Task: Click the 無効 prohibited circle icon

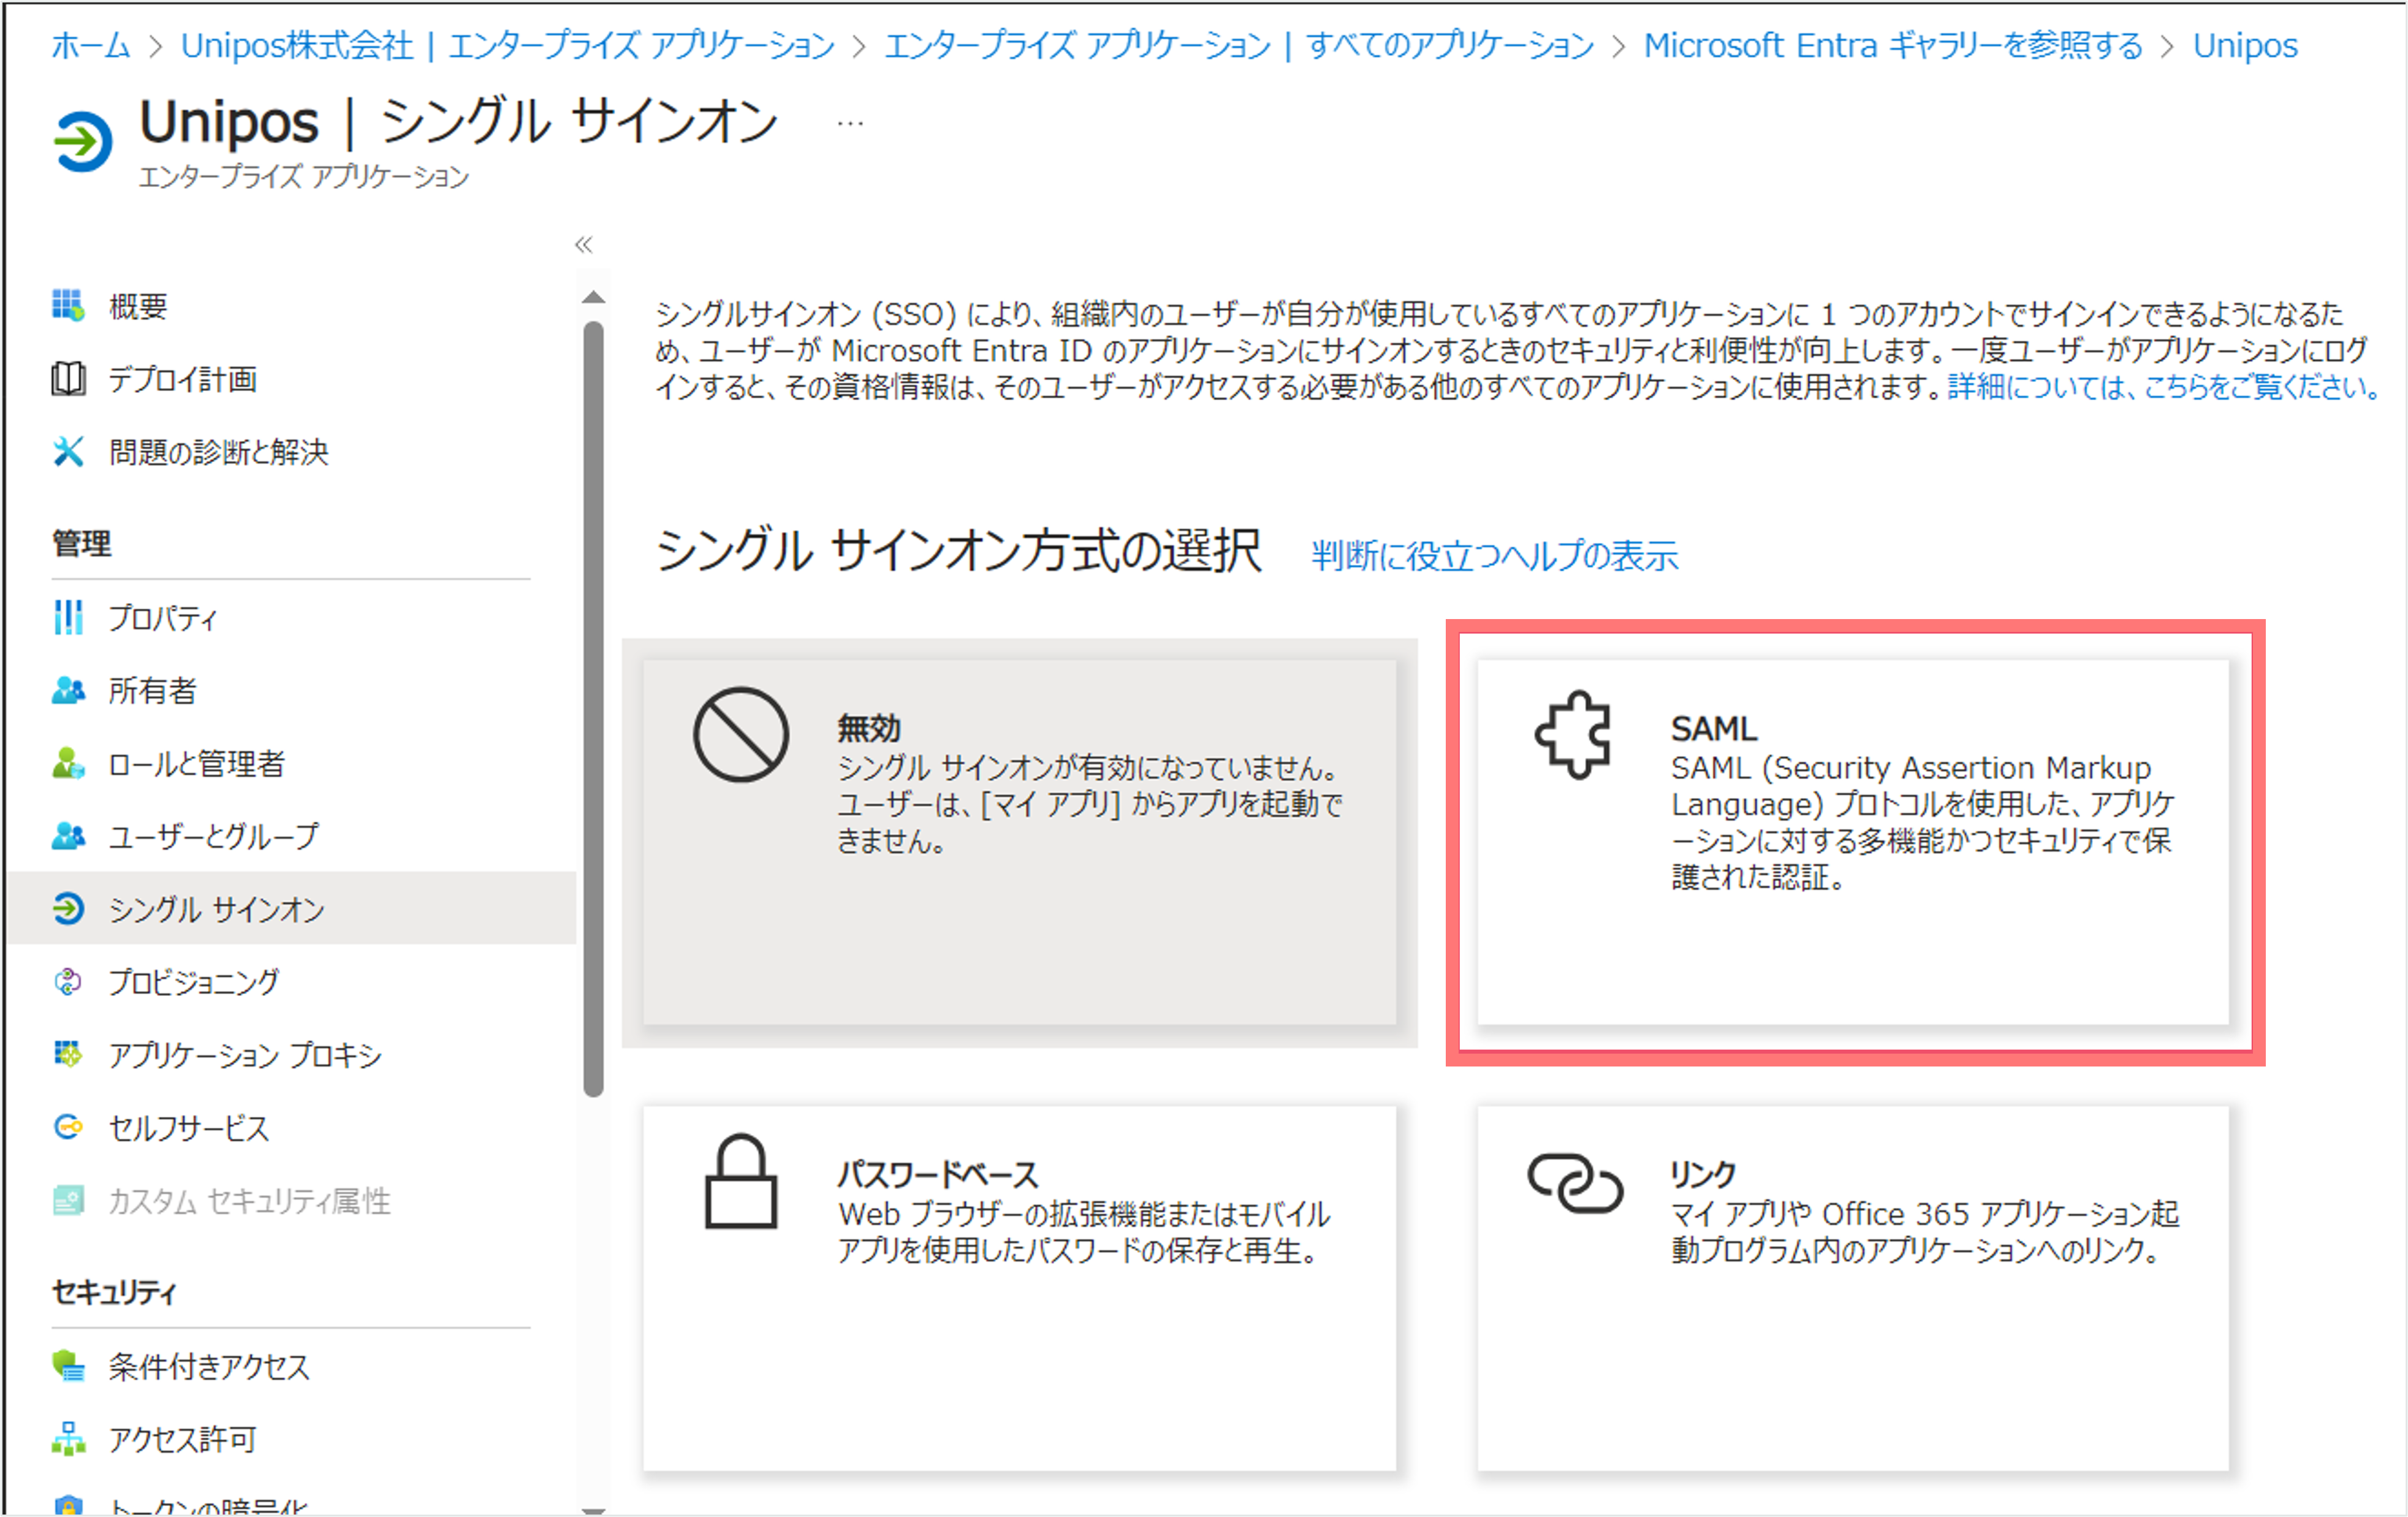Action: (741, 734)
